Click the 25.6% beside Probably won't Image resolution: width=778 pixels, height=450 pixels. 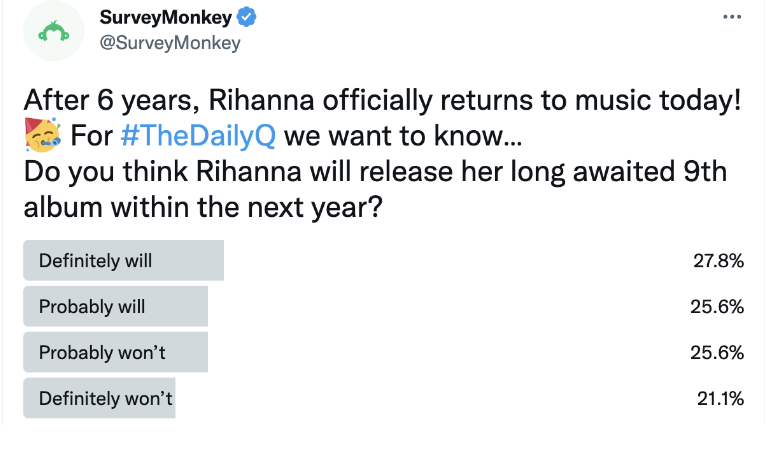point(717,353)
